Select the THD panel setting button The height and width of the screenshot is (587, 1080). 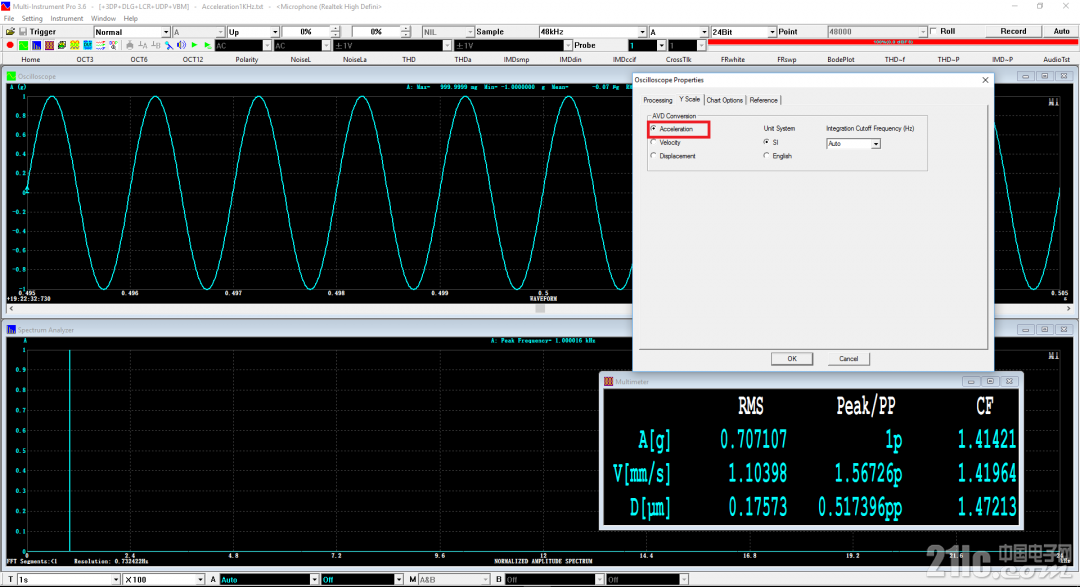409,60
